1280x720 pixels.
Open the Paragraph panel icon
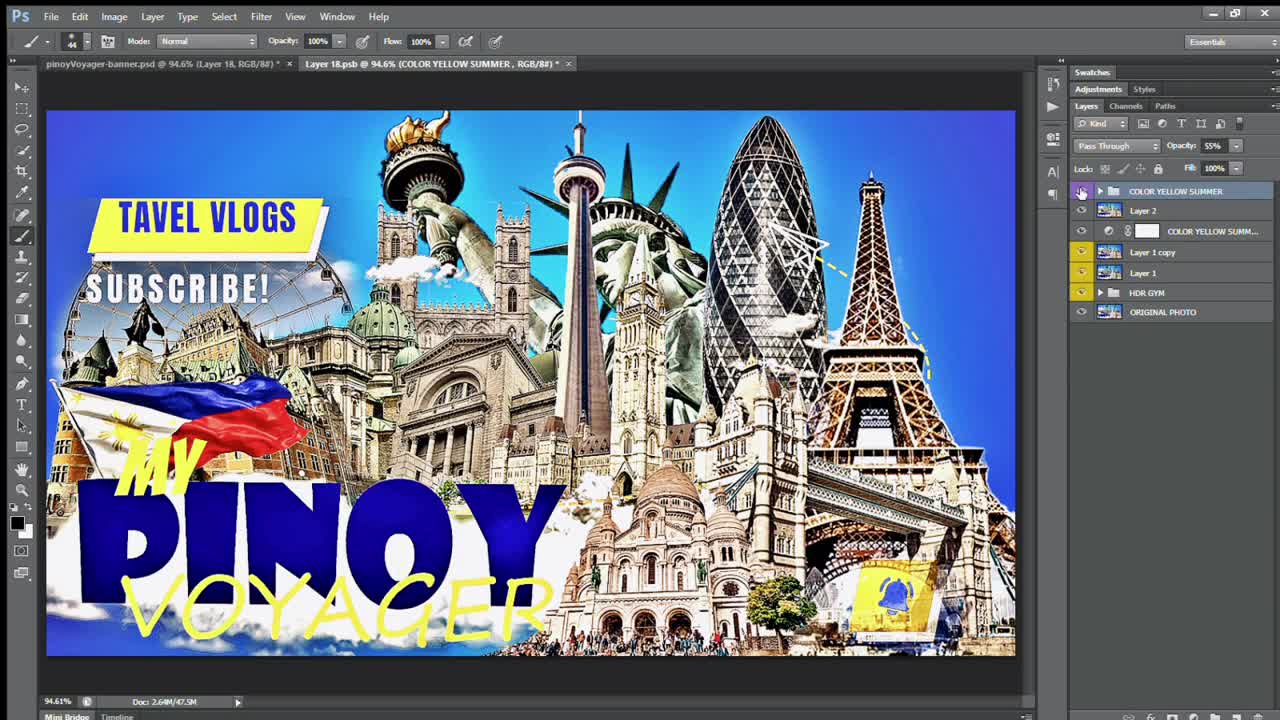[1053, 194]
